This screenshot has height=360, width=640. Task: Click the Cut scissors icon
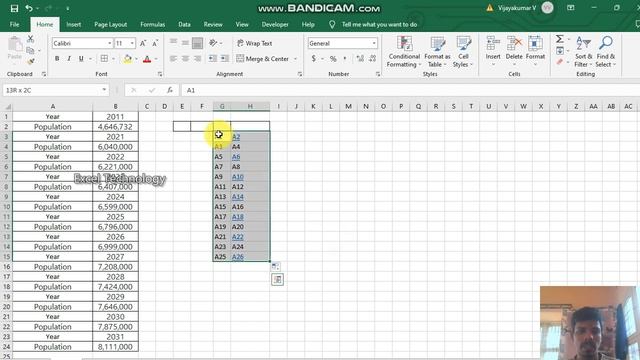[31, 39]
